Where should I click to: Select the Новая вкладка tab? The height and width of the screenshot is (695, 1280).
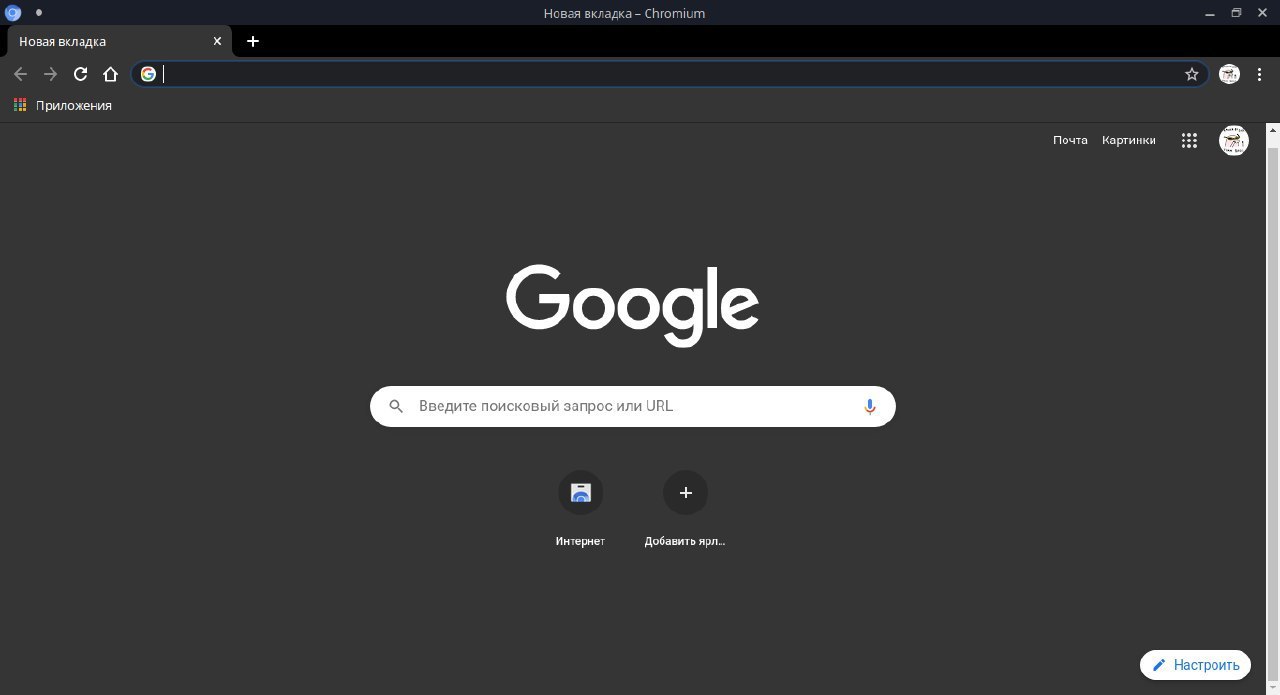(120, 41)
